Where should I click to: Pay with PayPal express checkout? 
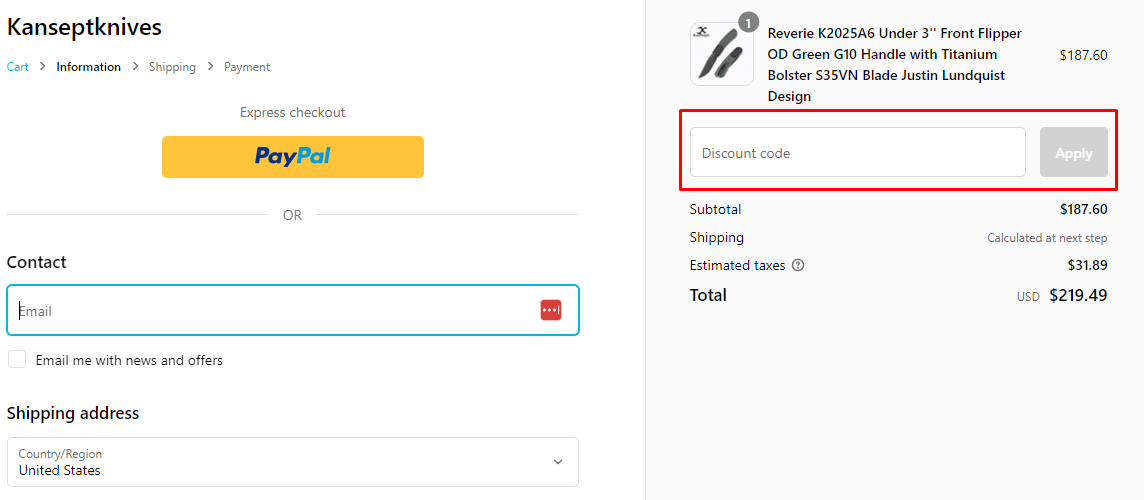pyautogui.click(x=293, y=156)
